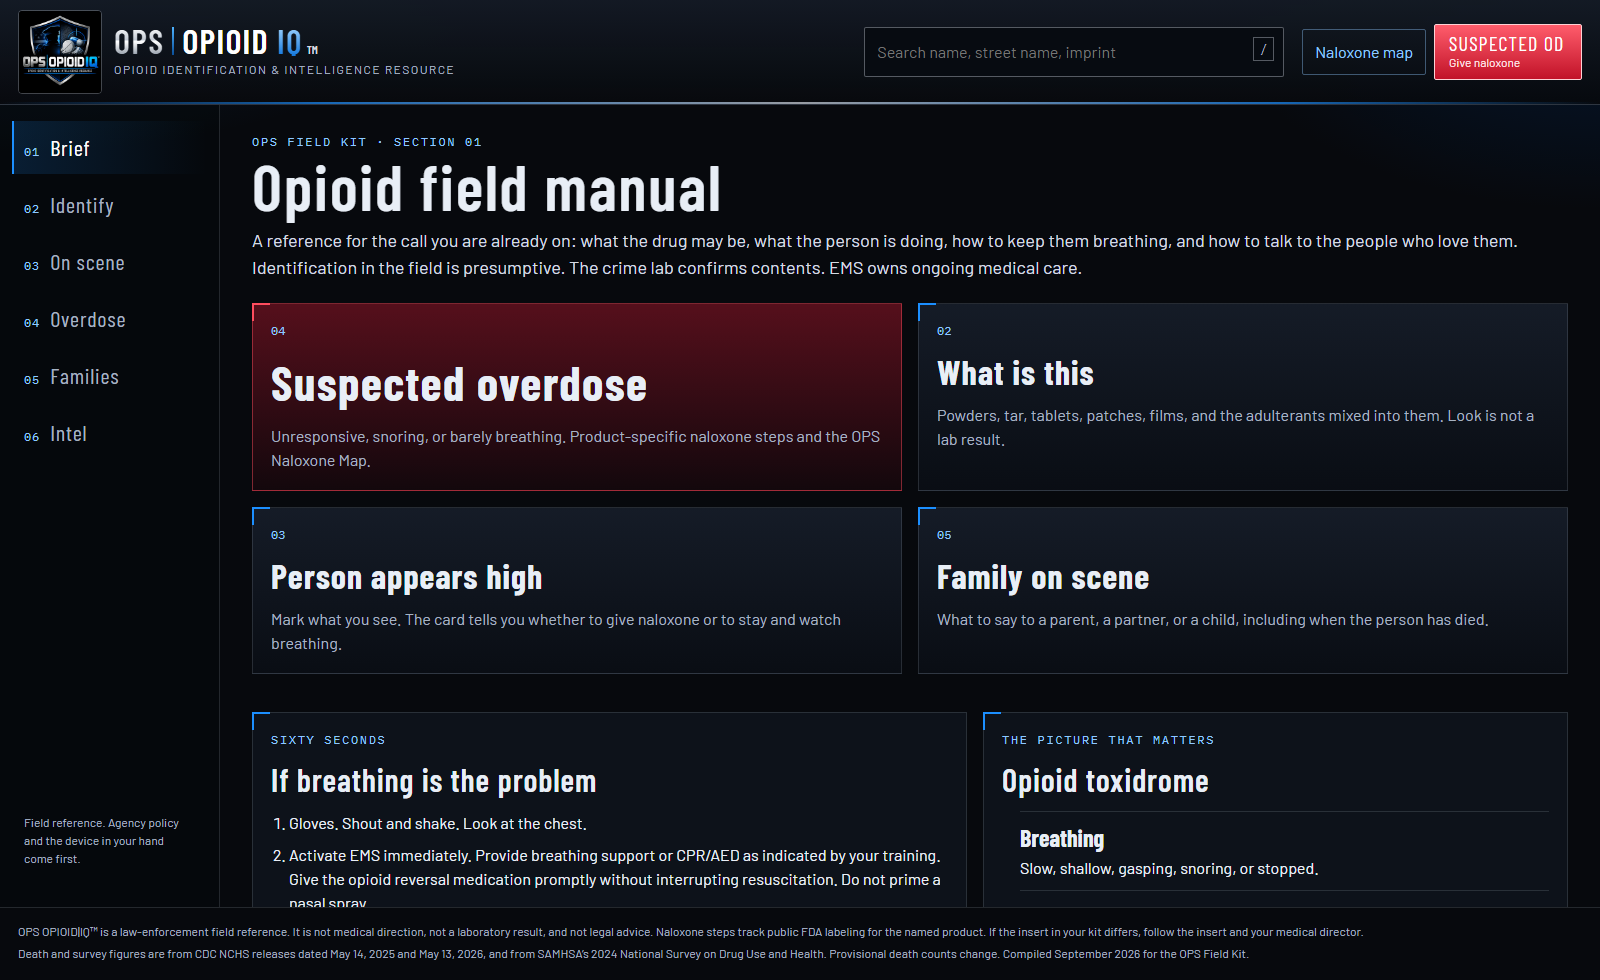Click the OPS Opioid IQ shield logo

click(x=60, y=52)
